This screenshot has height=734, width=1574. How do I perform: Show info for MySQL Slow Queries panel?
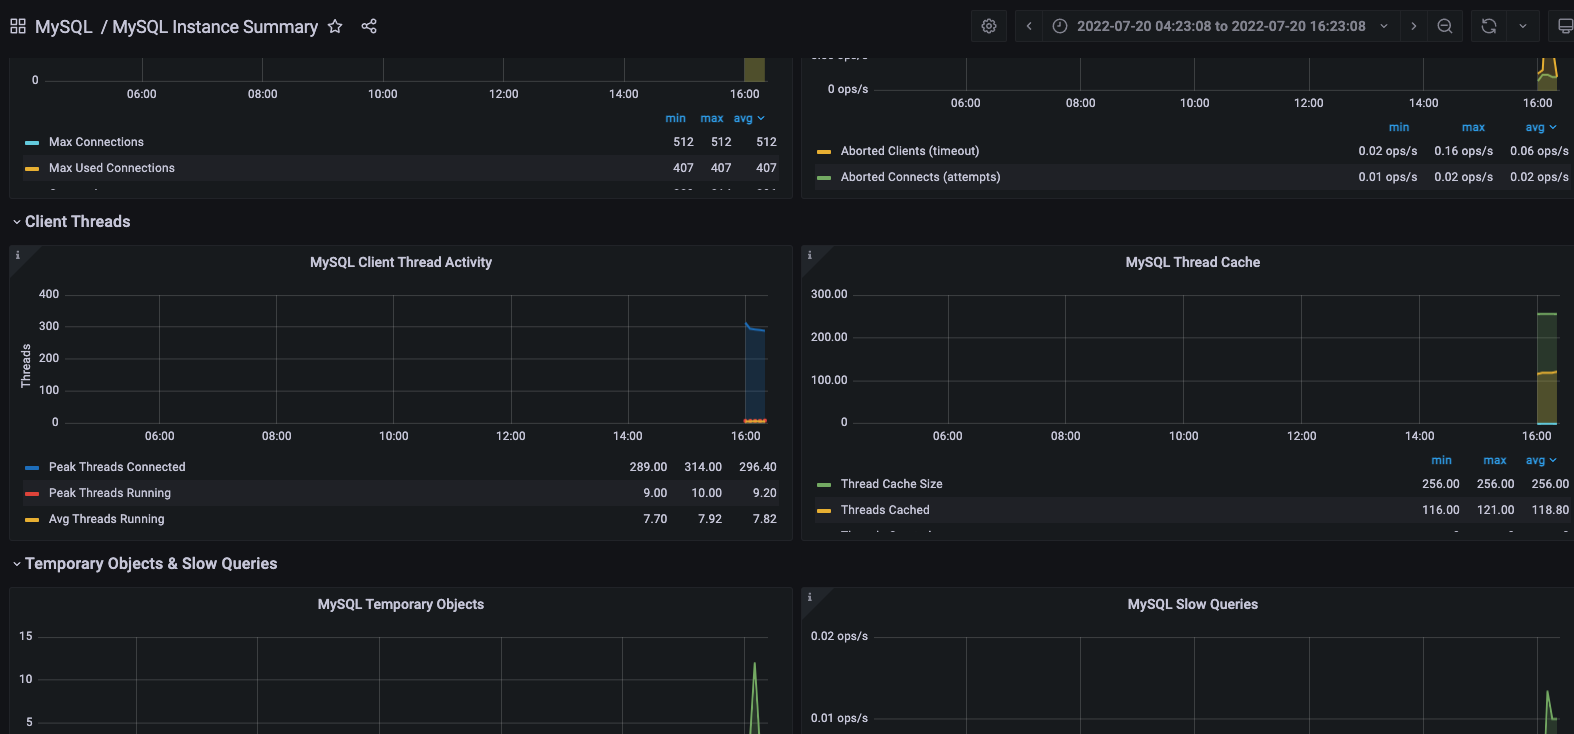tap(809, 597)
